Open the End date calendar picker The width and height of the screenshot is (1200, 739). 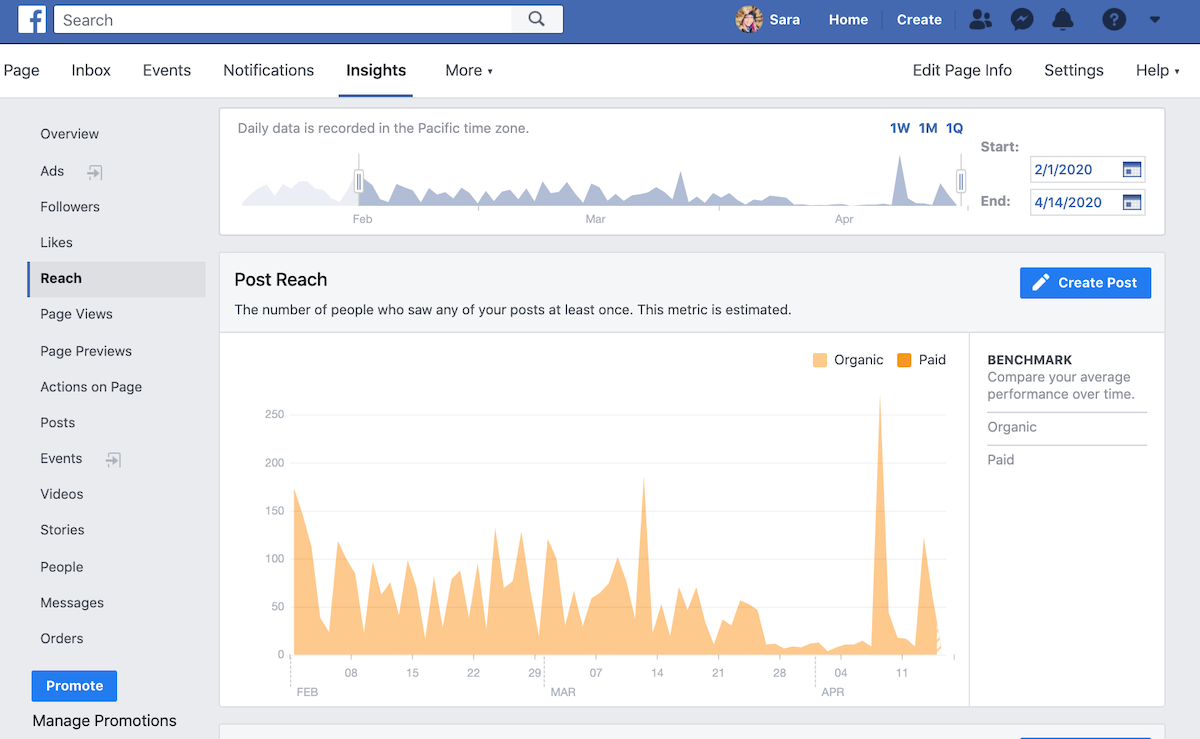(x=1132, y=202)
